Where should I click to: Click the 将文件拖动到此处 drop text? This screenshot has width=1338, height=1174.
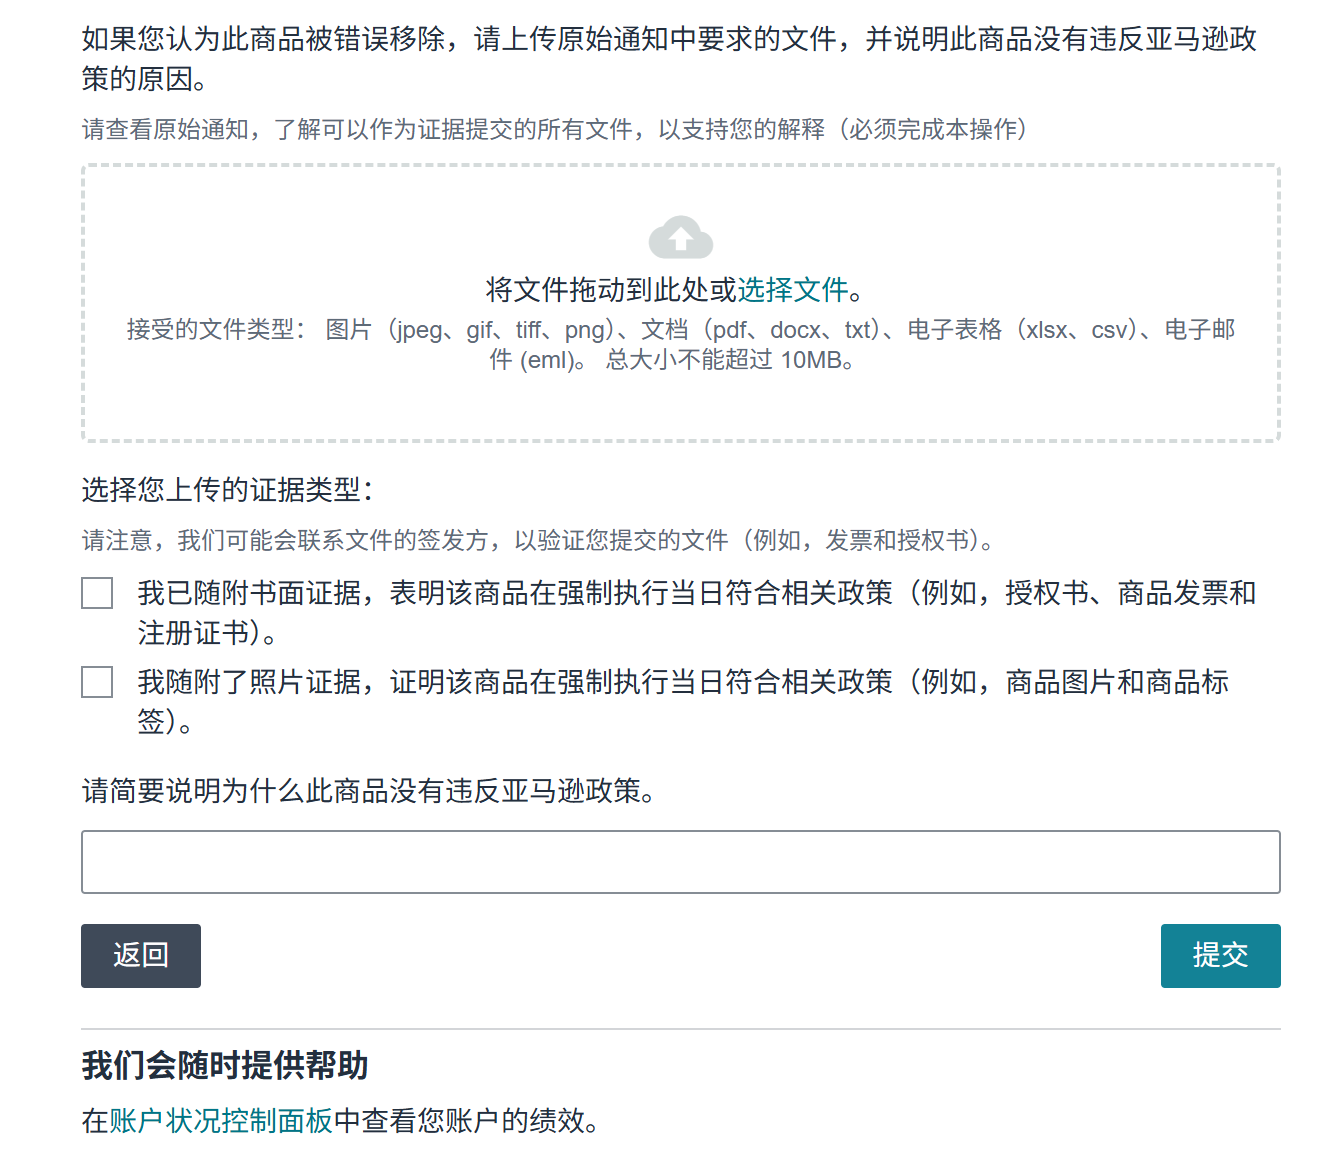pos(610,290)
